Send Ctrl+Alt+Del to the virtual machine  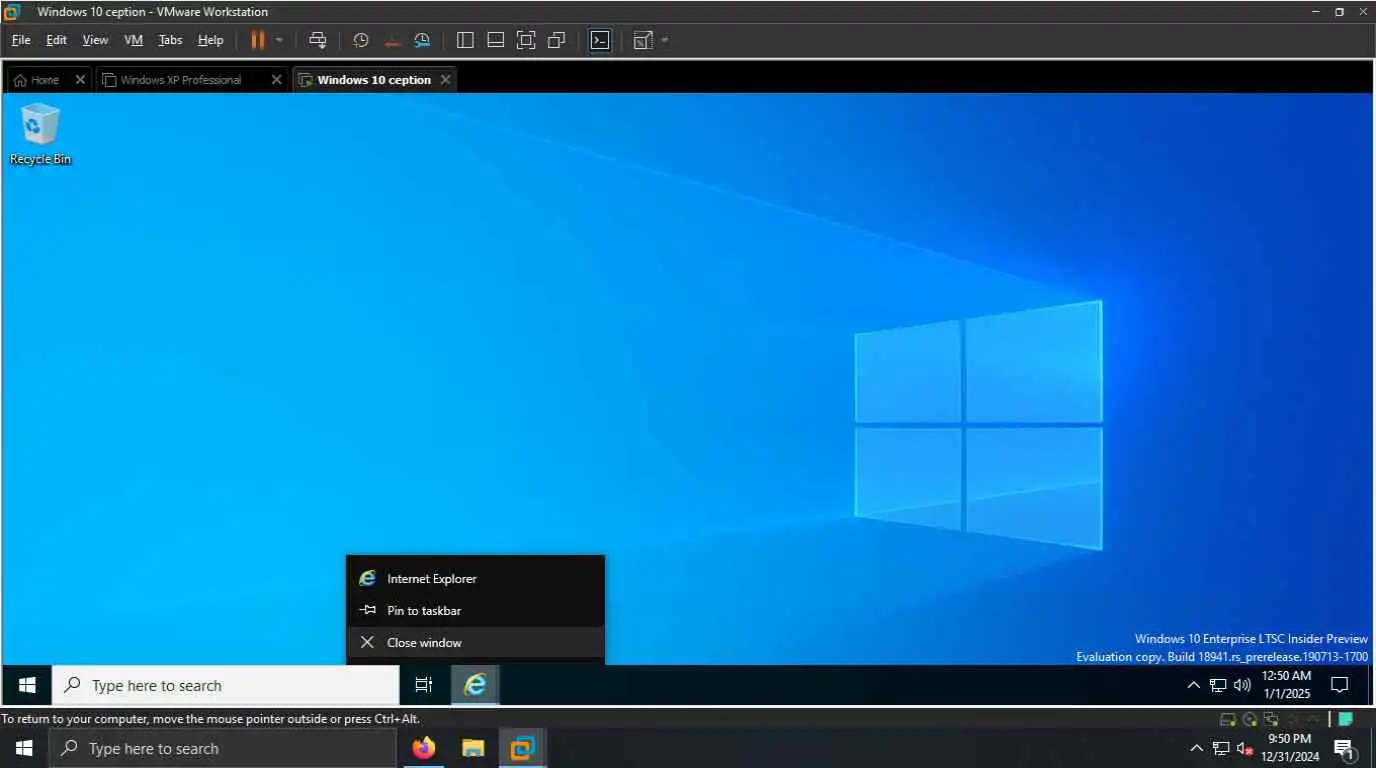(x=318, y=40)
